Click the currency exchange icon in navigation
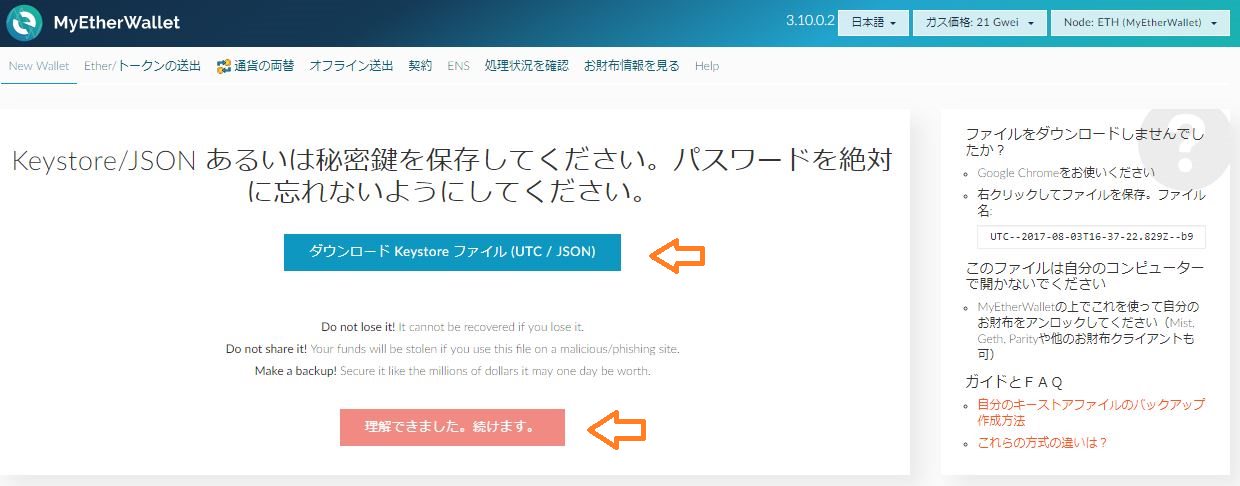Image resolution: width=1240 pixels, height=486 pixels. 224,66
